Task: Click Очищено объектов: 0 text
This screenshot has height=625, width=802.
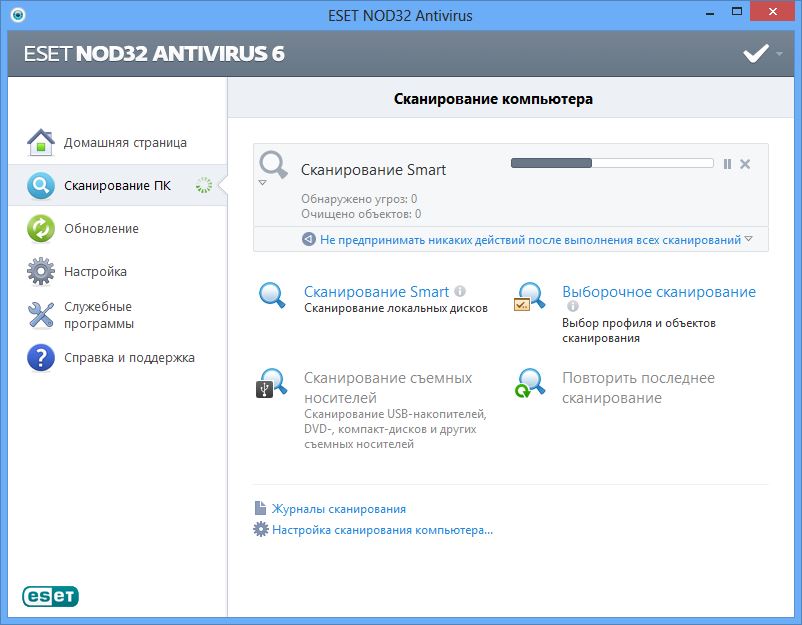Action: [x=361, y=214]
